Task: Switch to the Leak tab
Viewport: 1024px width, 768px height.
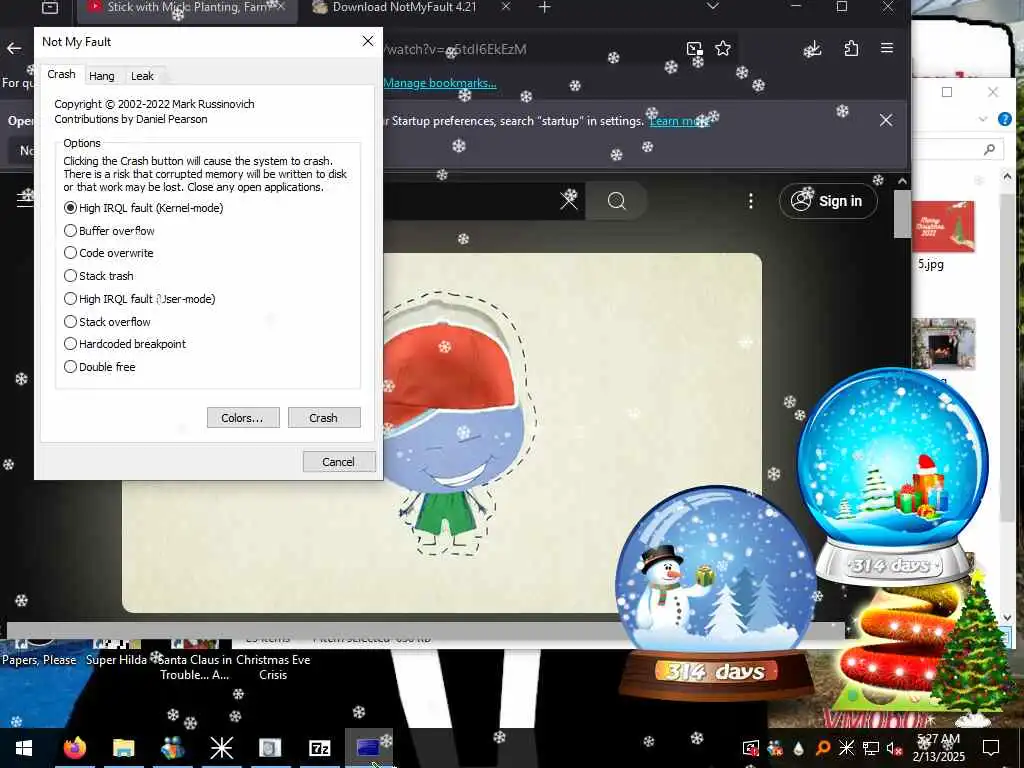Action: (x=142, y=76)
